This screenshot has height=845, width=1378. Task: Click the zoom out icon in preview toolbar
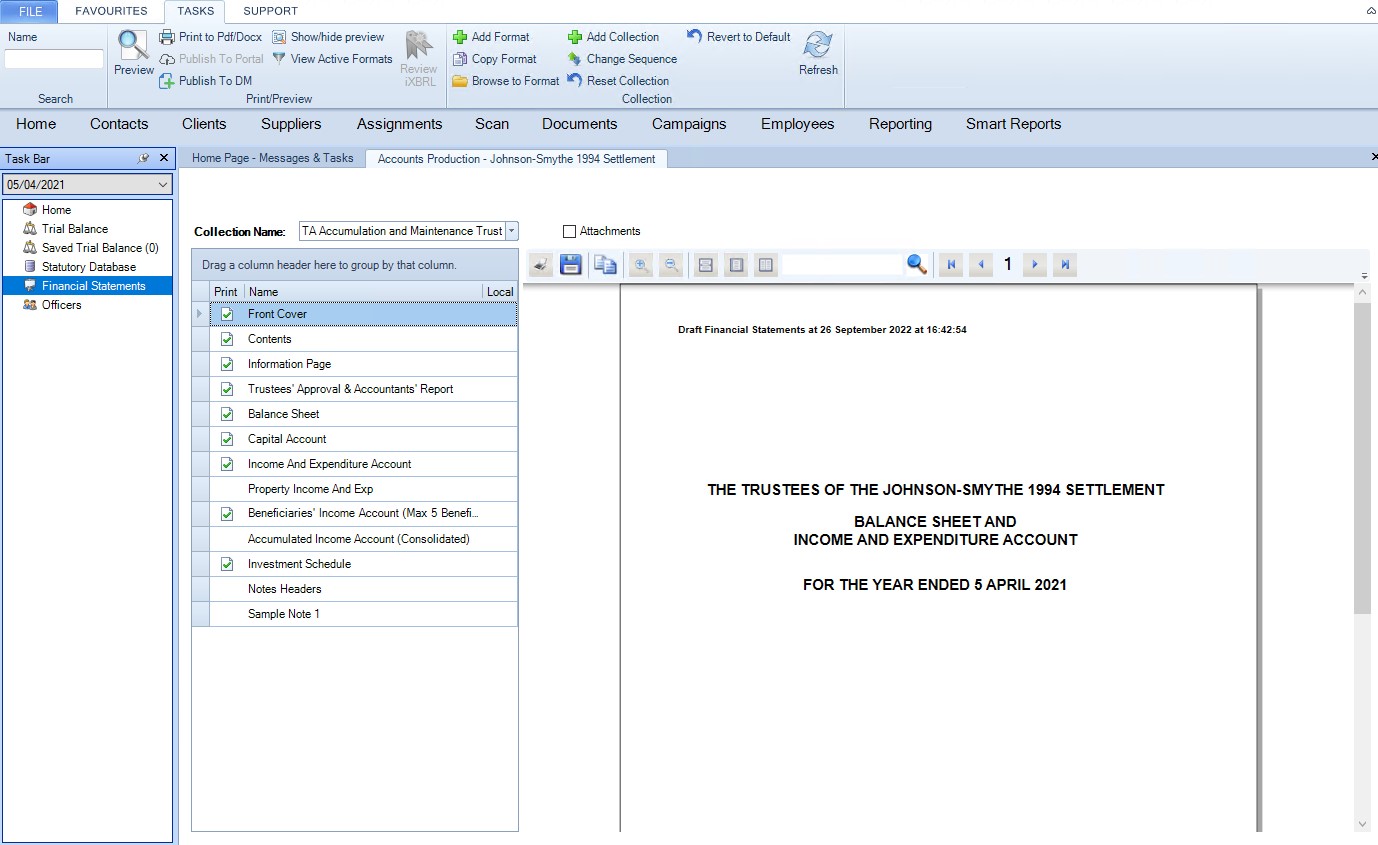tap(671, 265)
